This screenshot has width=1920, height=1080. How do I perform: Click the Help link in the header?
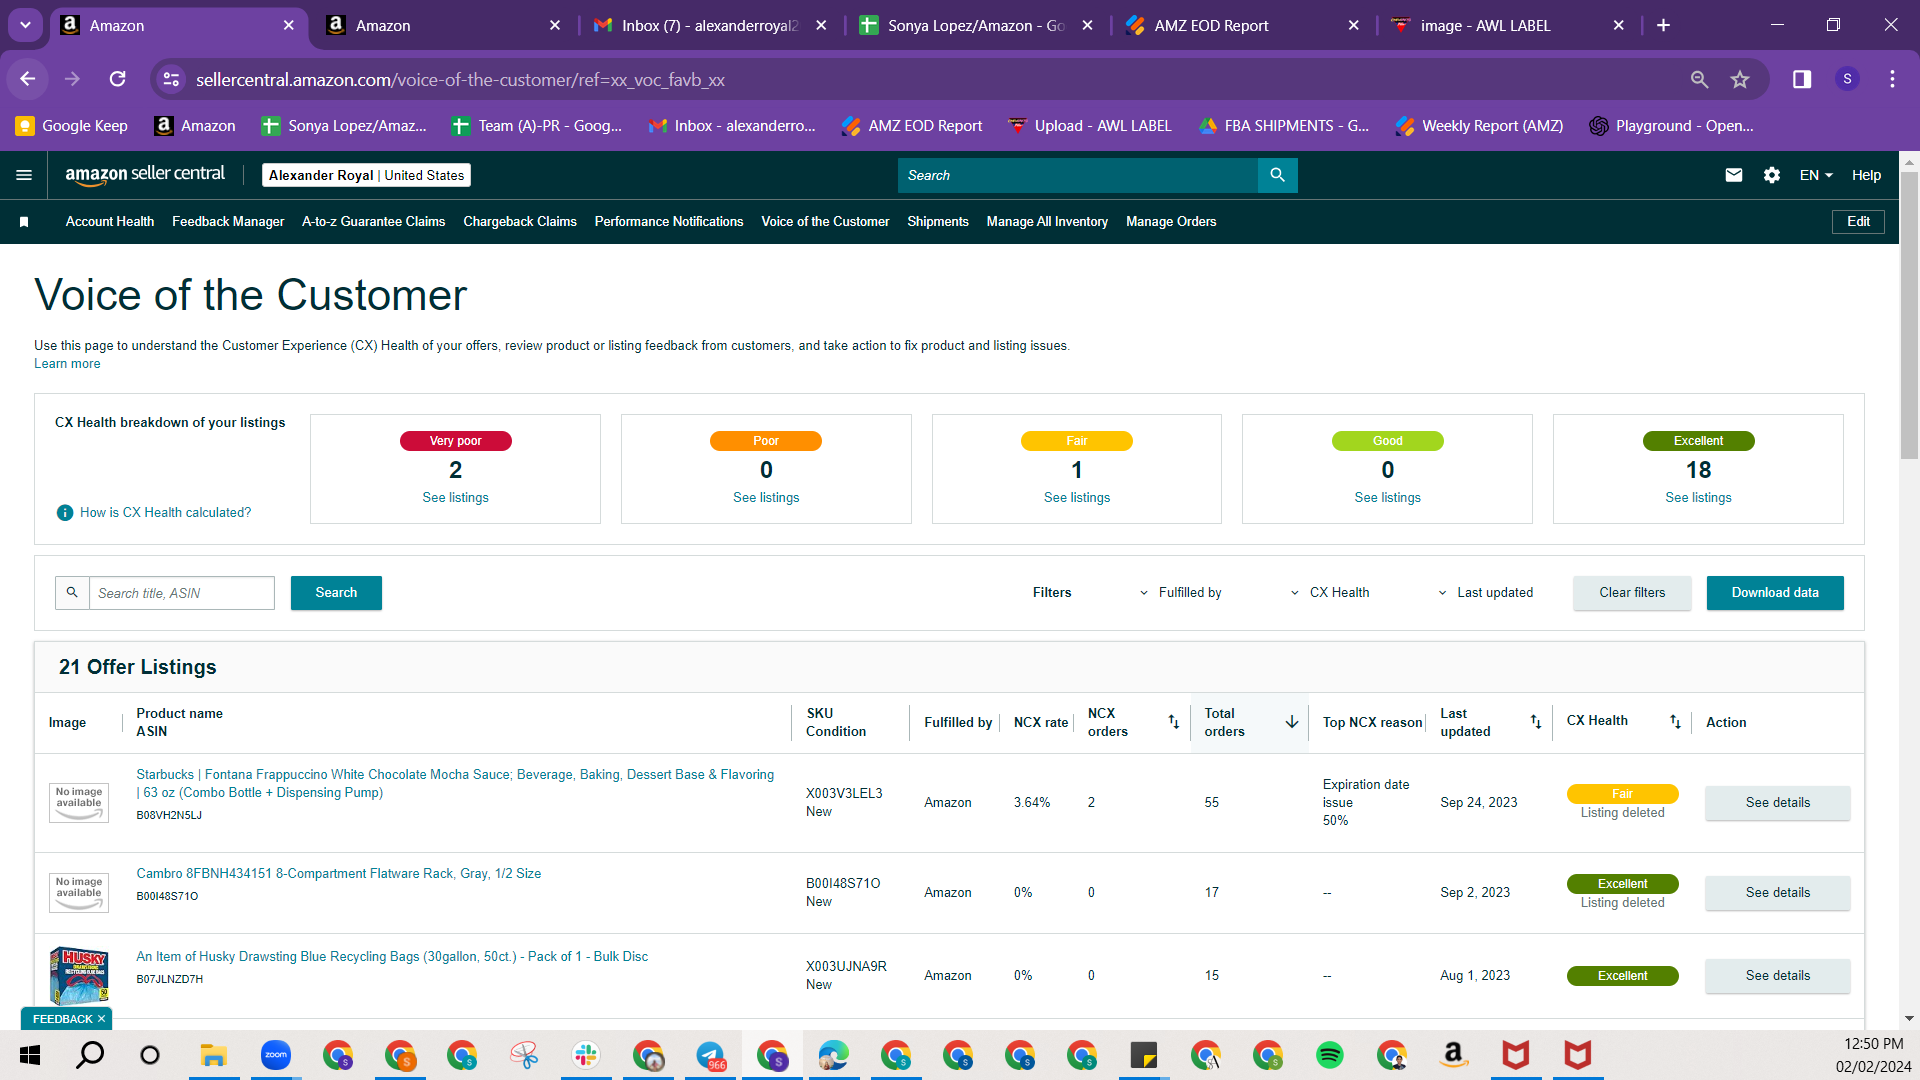coord(1866,175)
